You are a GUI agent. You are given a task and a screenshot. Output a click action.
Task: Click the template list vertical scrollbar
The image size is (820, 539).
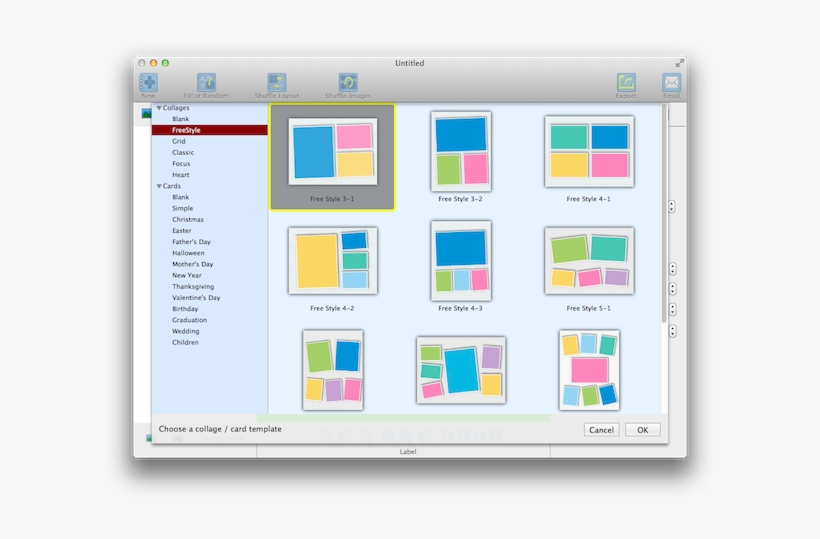point(664,213)
